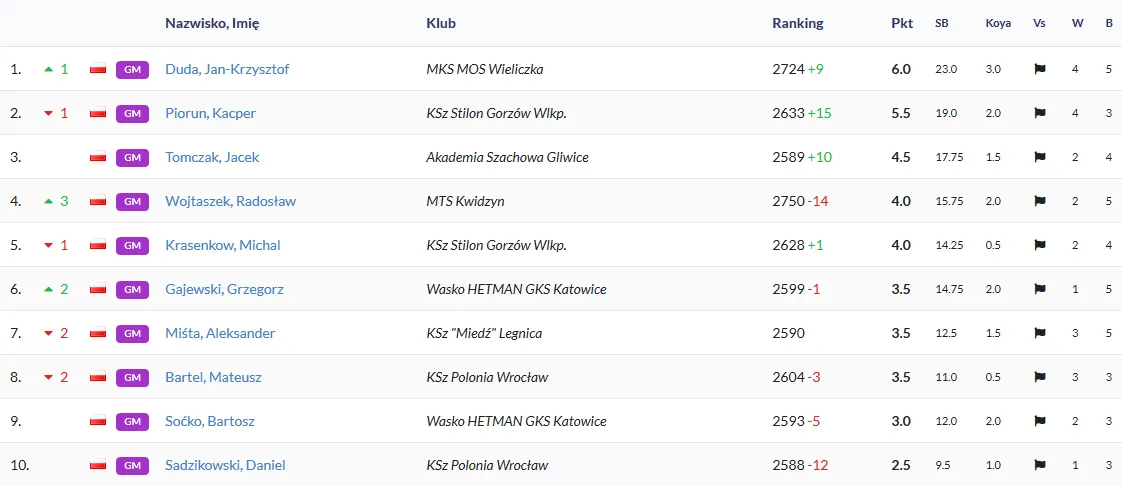This screenshot has height=486, width=1122.
Task: Click the green up arrow in Gajewski's row
Action: (48, 289)
